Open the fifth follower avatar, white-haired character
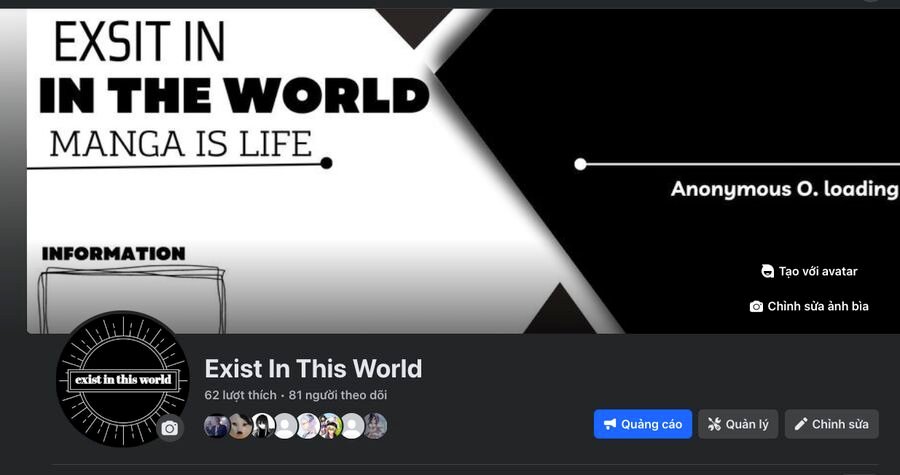900x475 pixels. (x=308, y=426)
